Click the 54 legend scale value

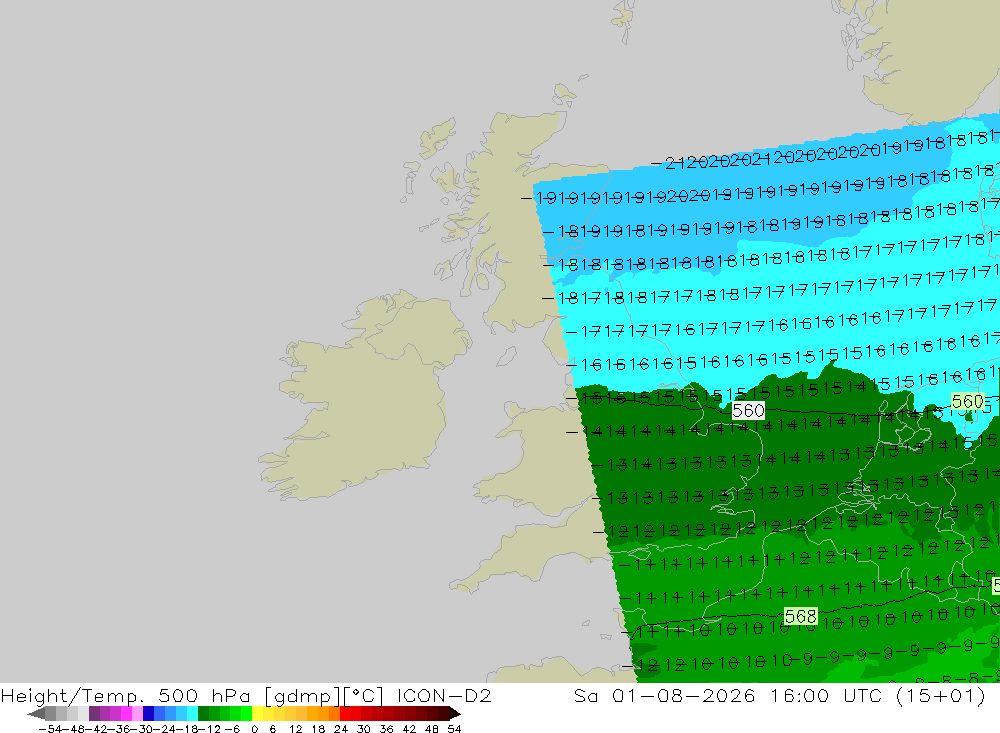(454, 729)
